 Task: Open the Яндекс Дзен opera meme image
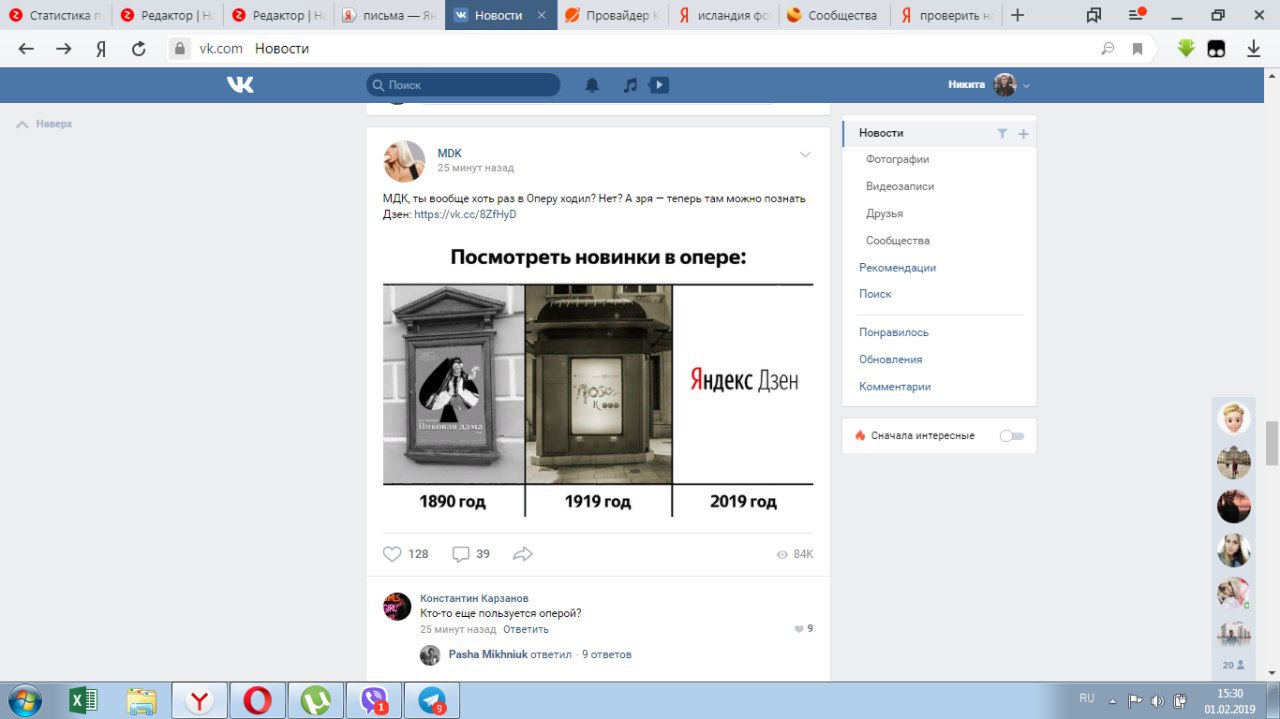pos(598,380)
